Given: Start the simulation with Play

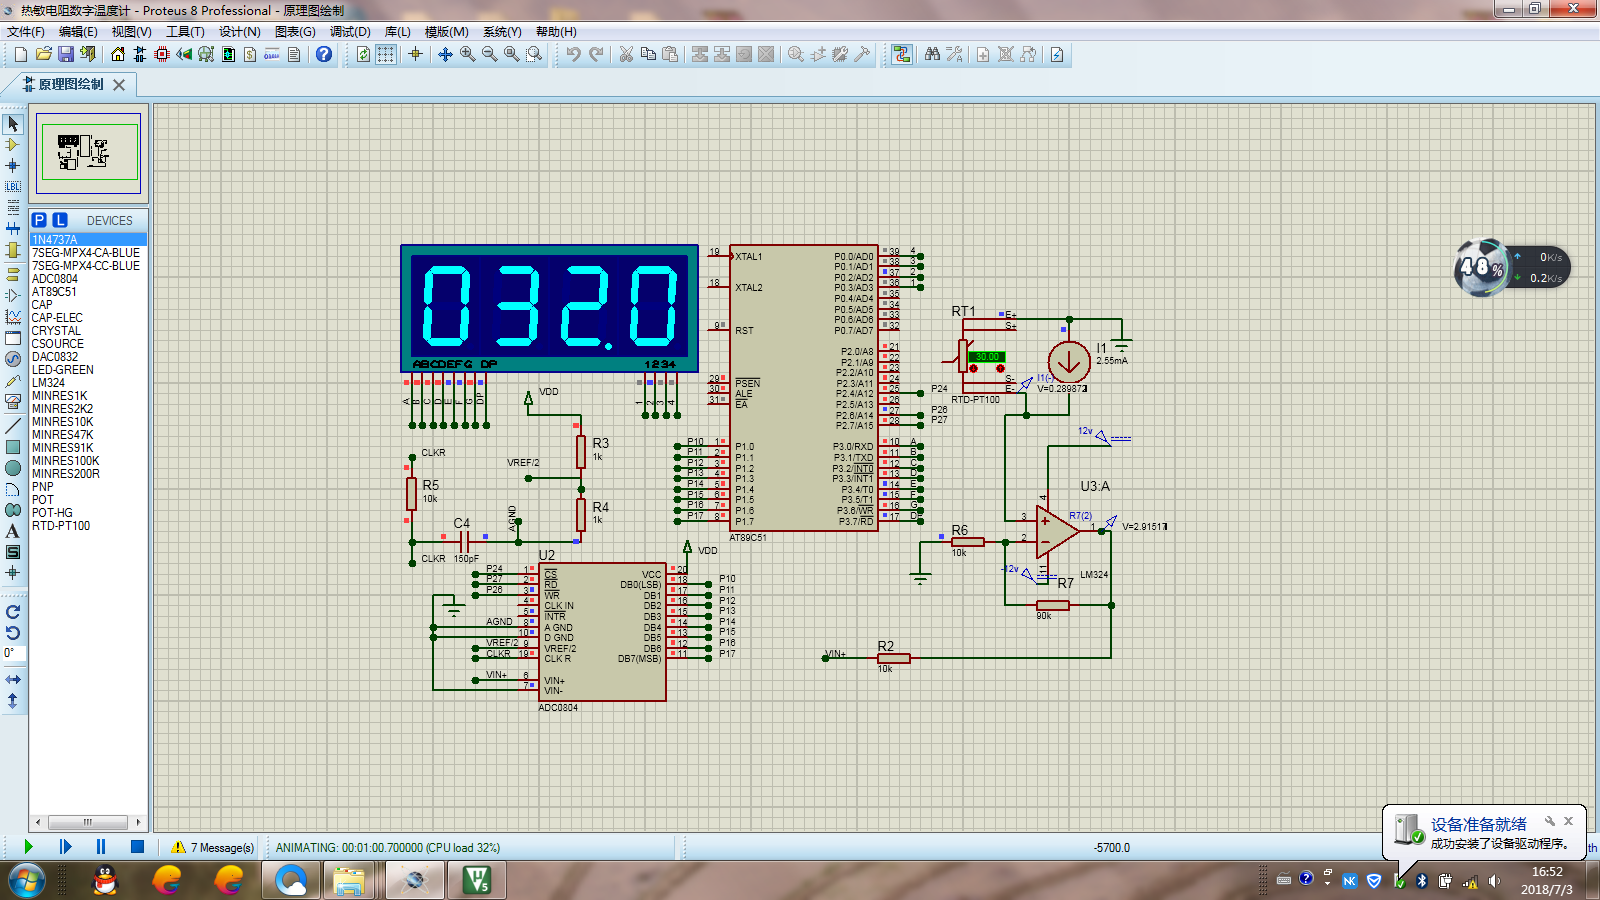Looking at the screenshot, I should coord(28,847).
